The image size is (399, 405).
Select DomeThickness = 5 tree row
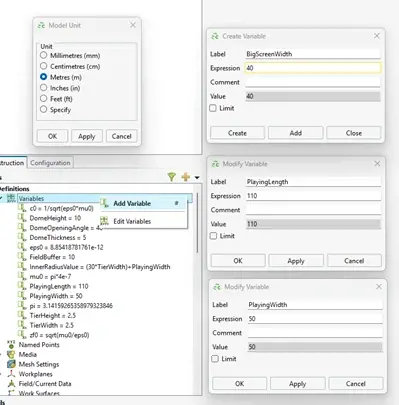58,237
